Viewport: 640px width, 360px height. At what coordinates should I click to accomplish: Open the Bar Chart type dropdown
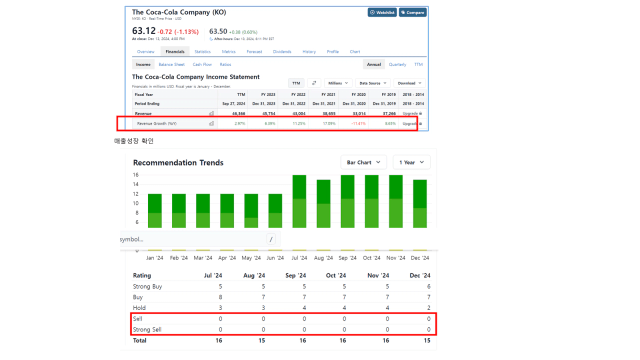click(x=363, y=162)
